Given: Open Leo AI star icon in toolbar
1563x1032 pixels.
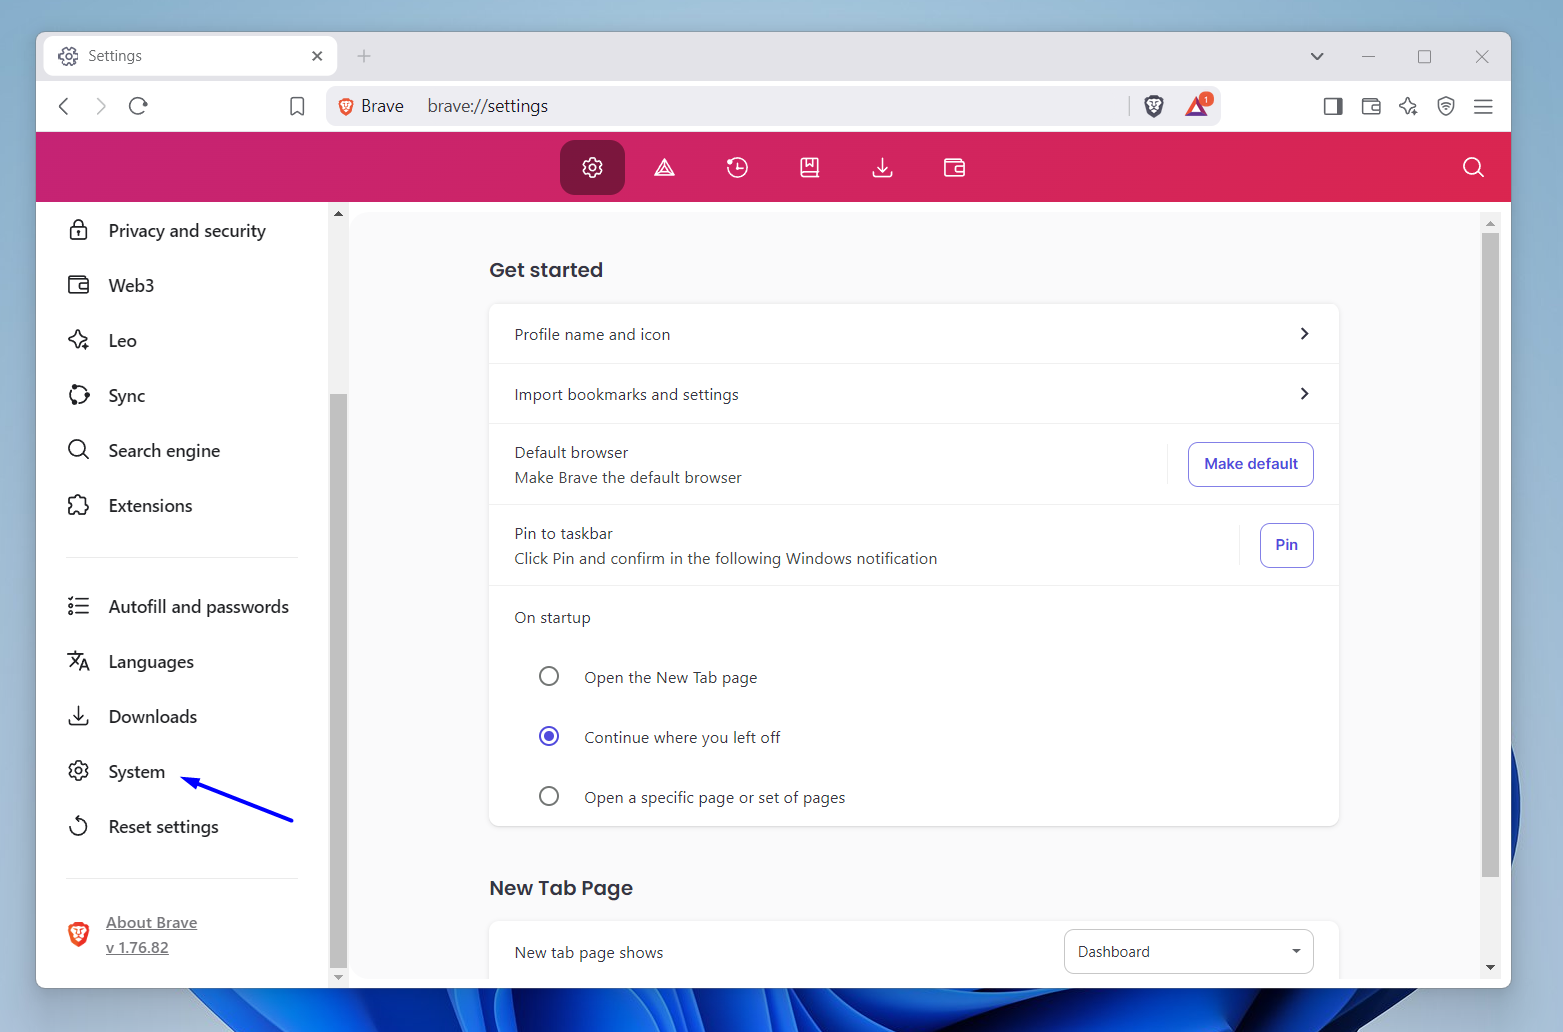Looking at the screenshot, I should [1408, 106].
